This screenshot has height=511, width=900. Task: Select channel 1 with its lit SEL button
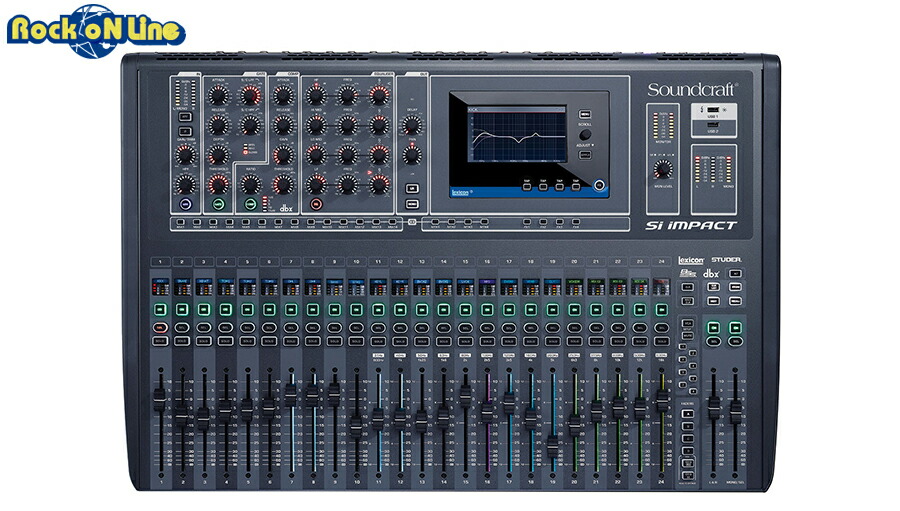tap(160, 328)
